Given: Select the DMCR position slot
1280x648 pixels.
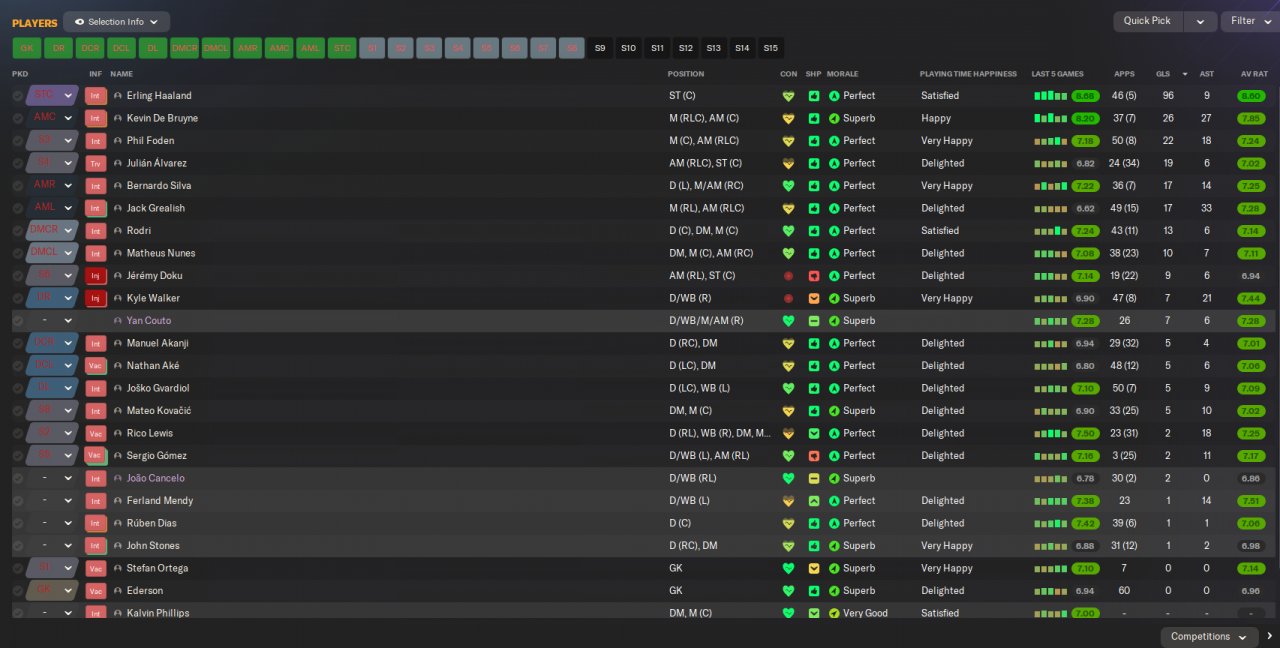Looking at the screenshot, I should 184,48.
